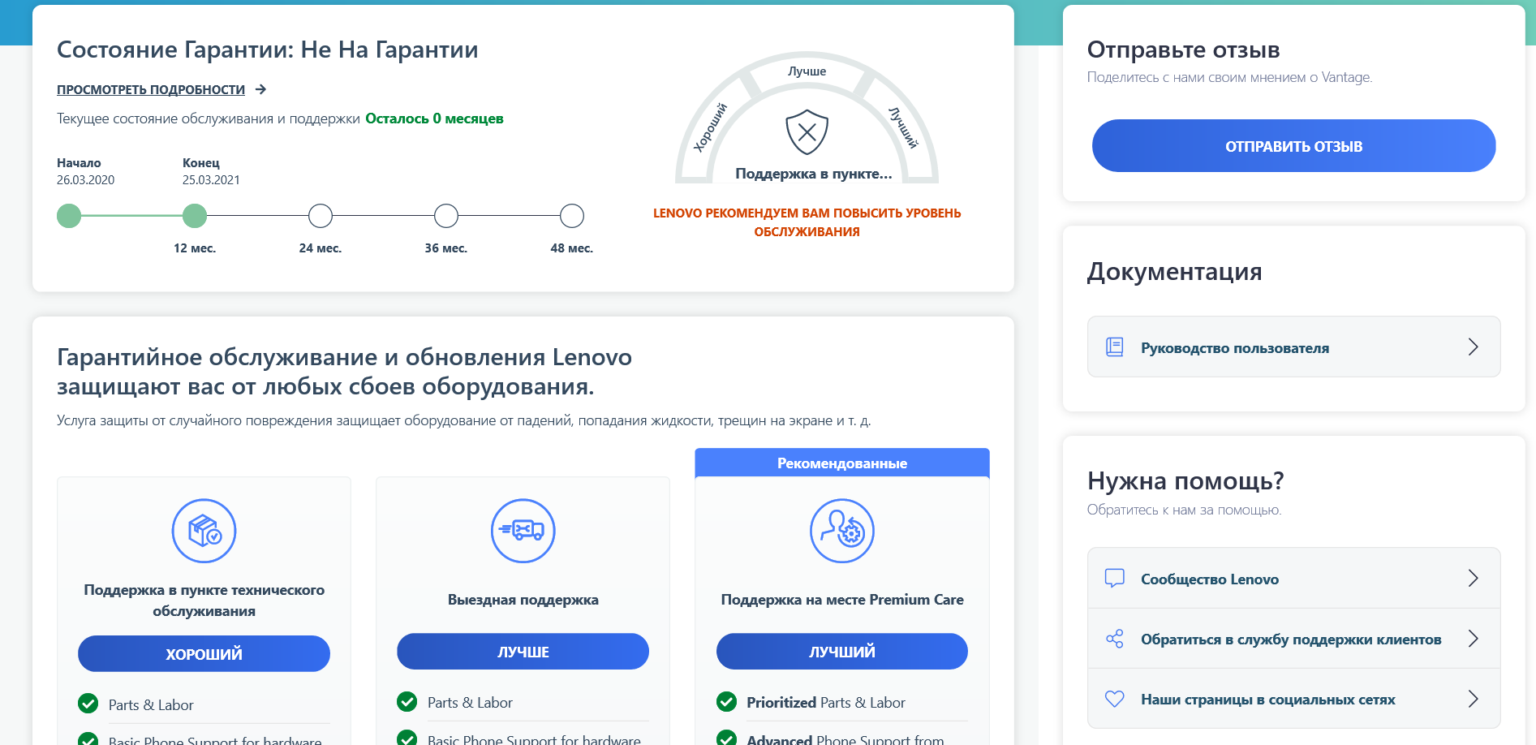Image resolution: width=1536 pixels, height=745 pixels.
Task: Click the Хороший gauge segment
Action: coord(710,127)
